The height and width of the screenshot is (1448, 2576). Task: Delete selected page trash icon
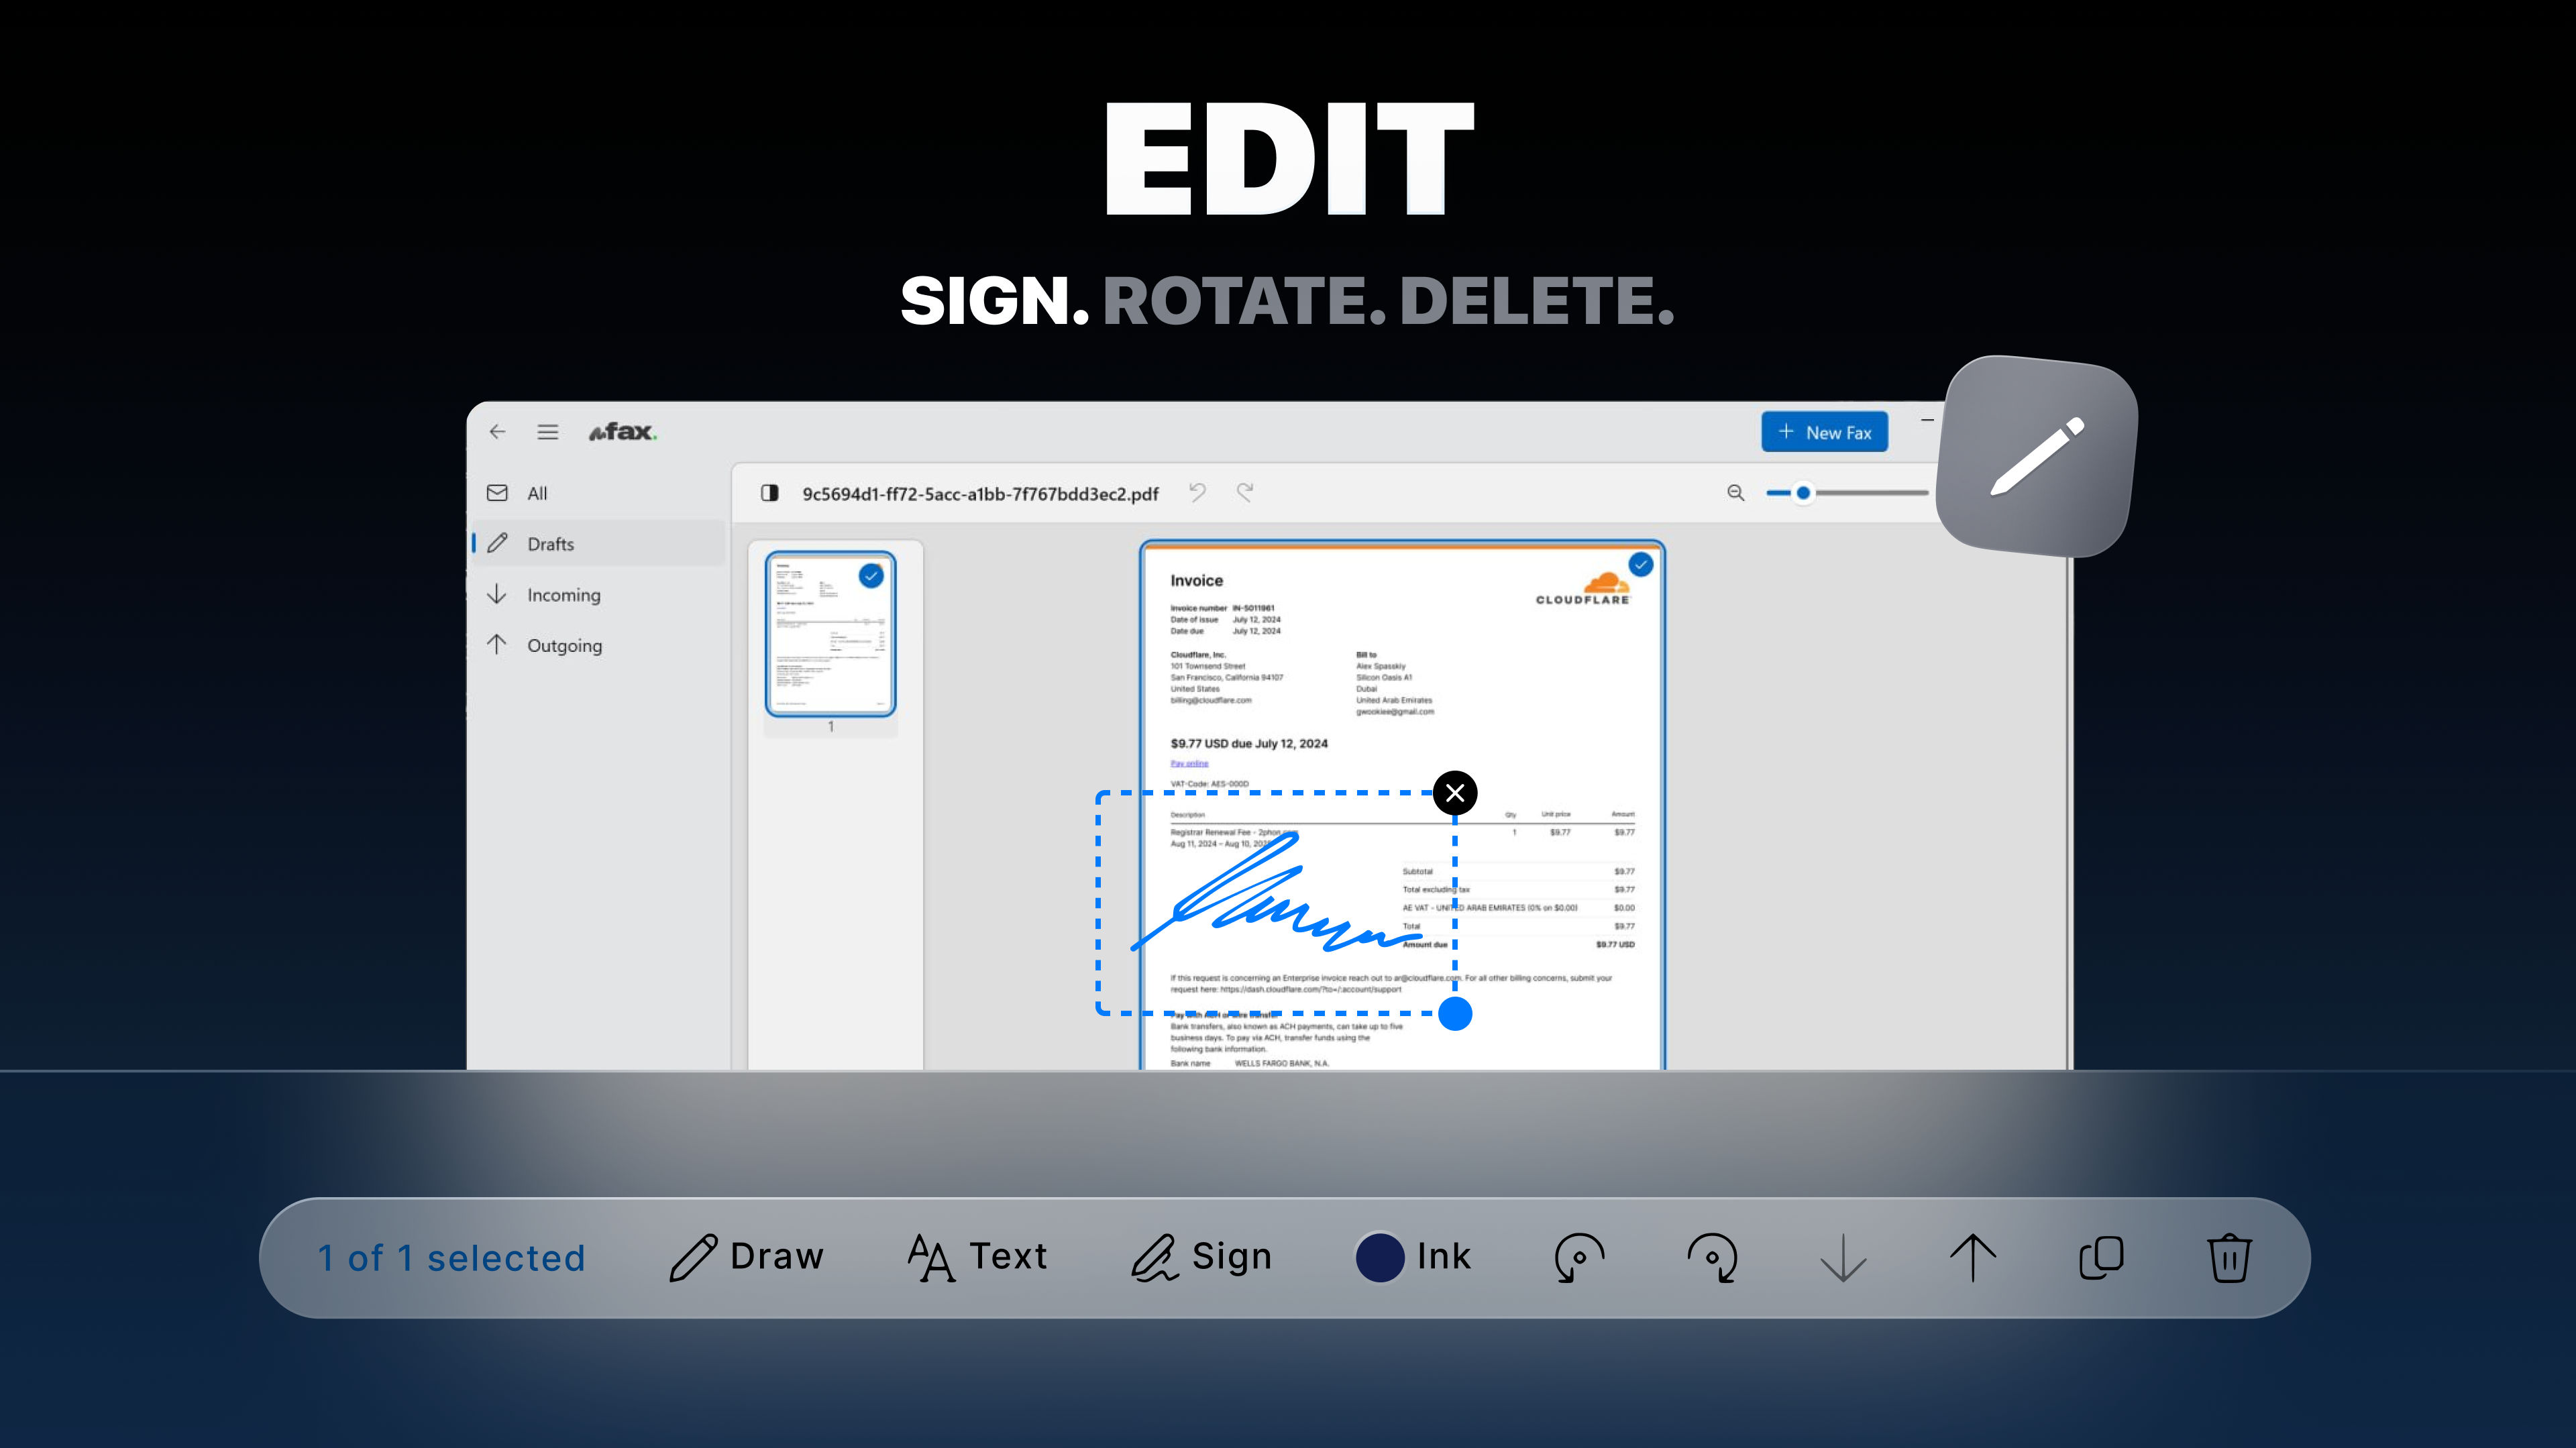point(2229,1257)
